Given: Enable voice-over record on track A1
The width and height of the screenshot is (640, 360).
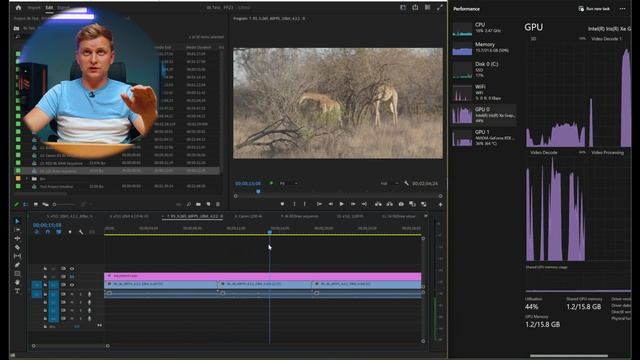Looking at the screenshot, I should point(89,294).
